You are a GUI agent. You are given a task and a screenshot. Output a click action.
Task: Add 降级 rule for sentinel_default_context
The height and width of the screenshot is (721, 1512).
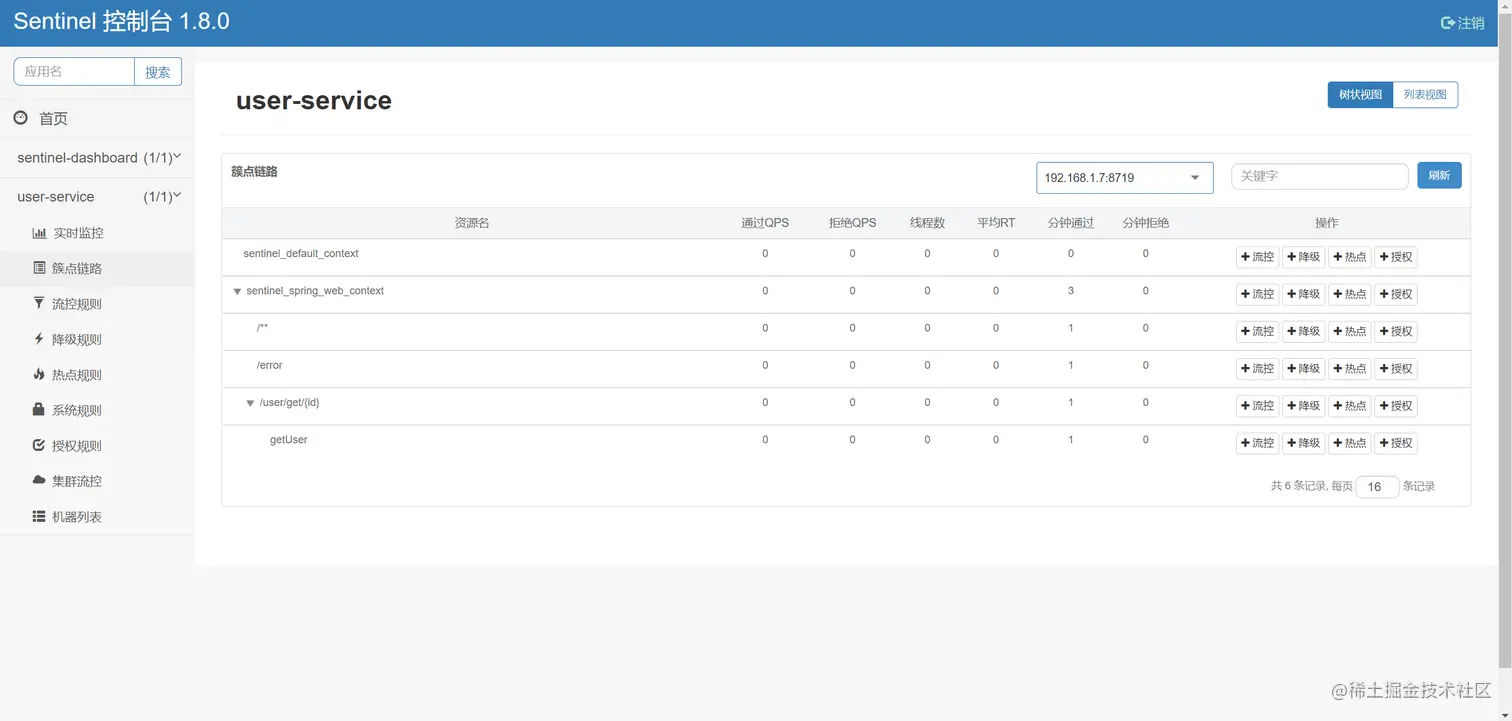[x=1304, y=257]
